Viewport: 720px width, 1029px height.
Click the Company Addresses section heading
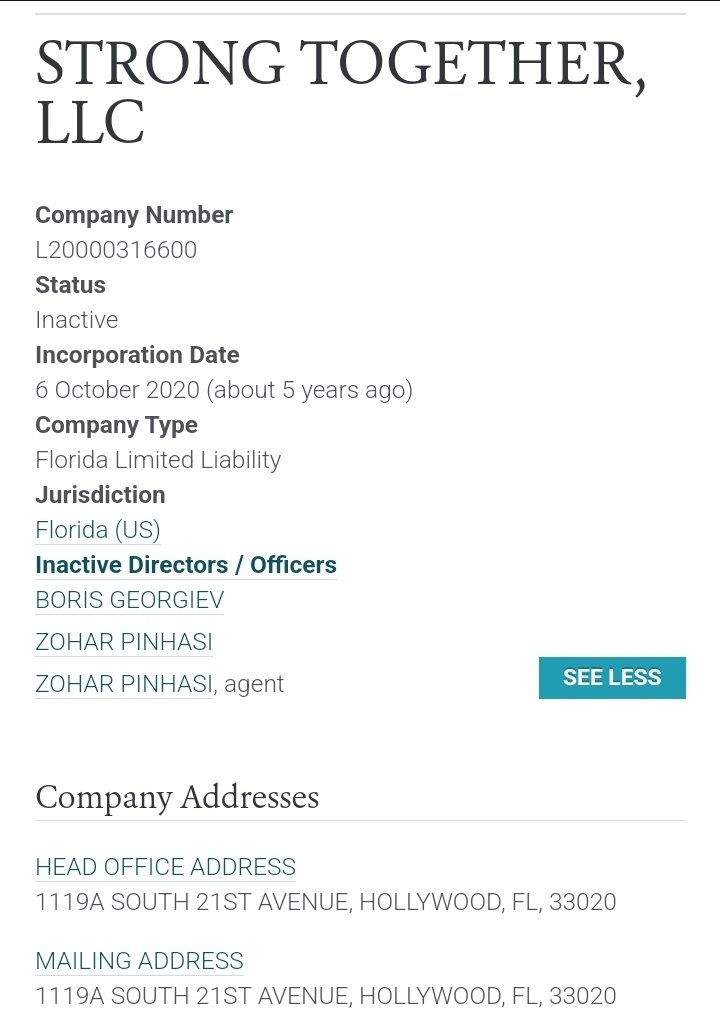177,798
